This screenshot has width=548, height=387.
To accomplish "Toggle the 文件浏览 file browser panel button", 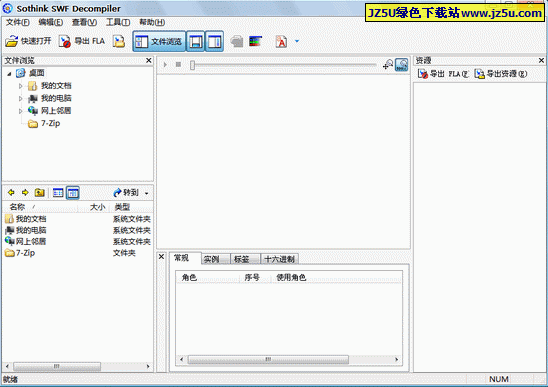I will [x=159, y=42].
